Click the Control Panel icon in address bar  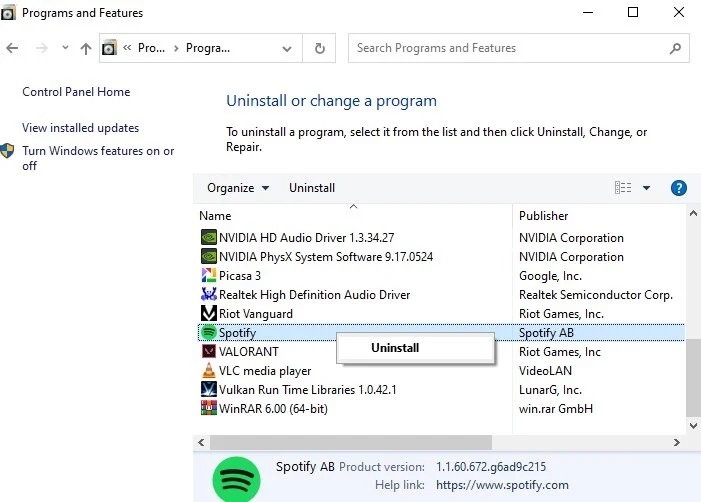coord(109,48)
